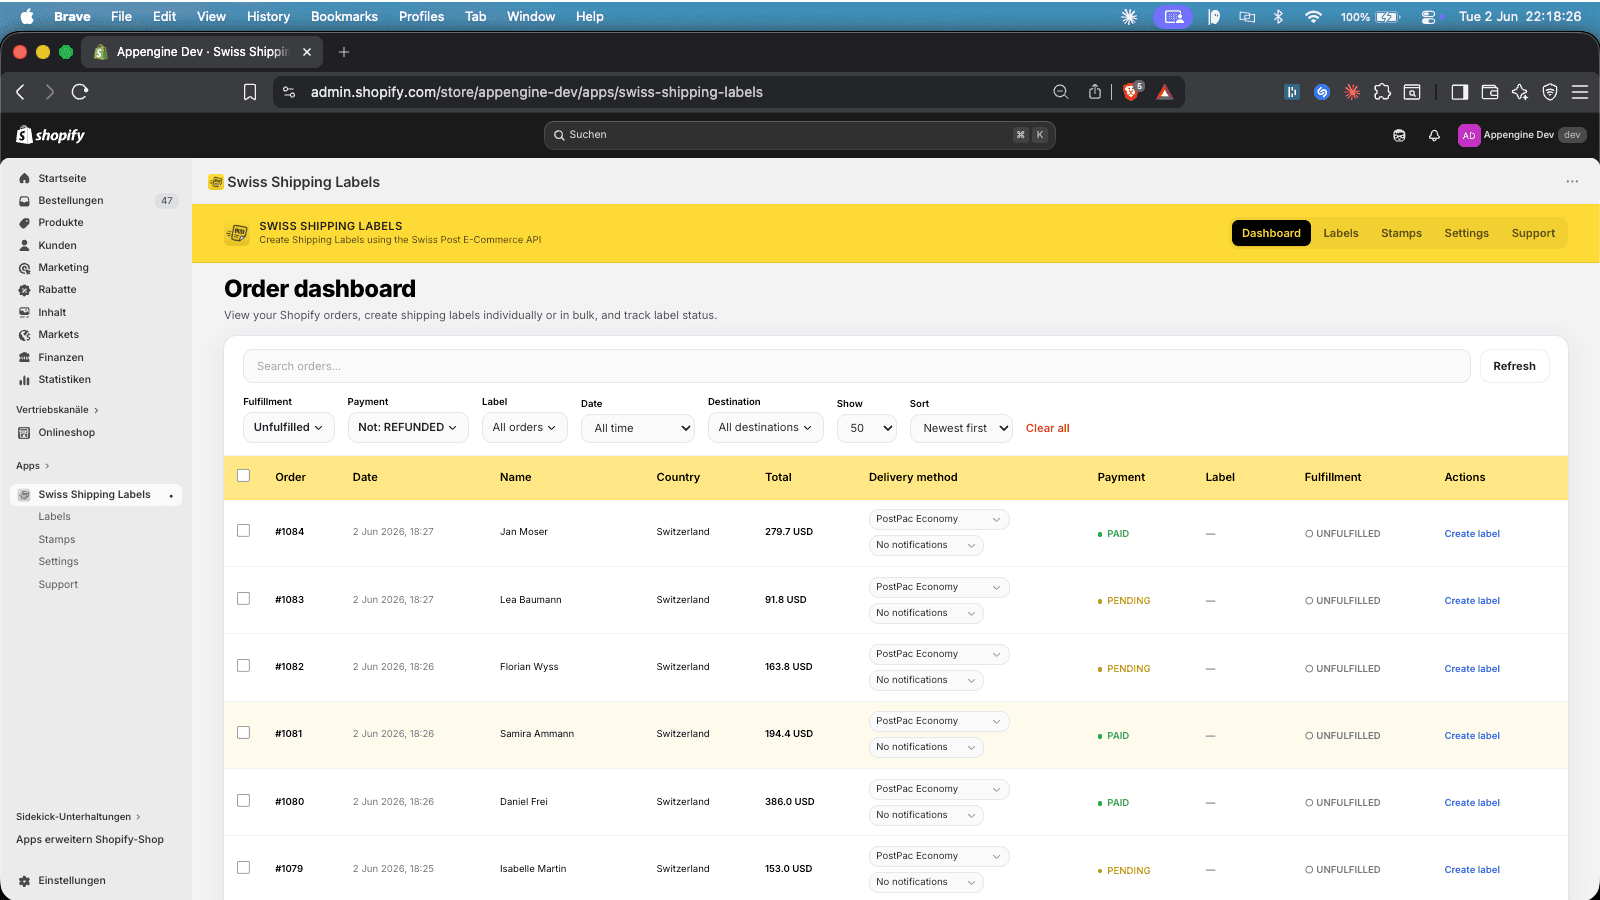Open Brave Wallet icon
This screenshot has width=1600, height=900.
1490,92
